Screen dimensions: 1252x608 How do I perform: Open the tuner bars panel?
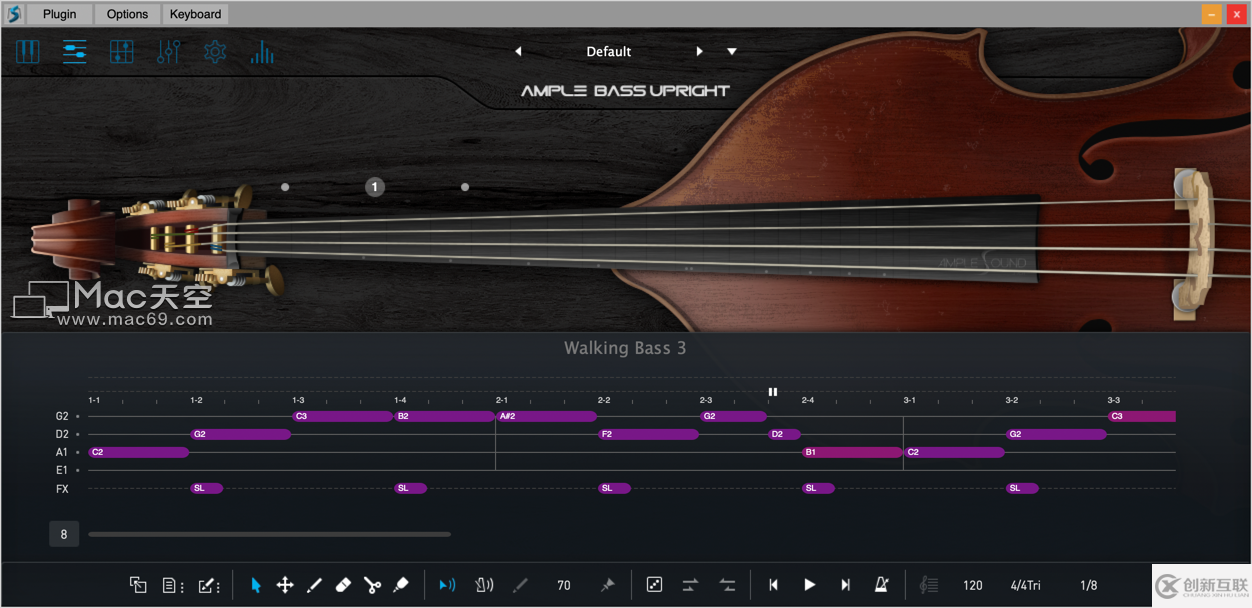click(261, 51)
